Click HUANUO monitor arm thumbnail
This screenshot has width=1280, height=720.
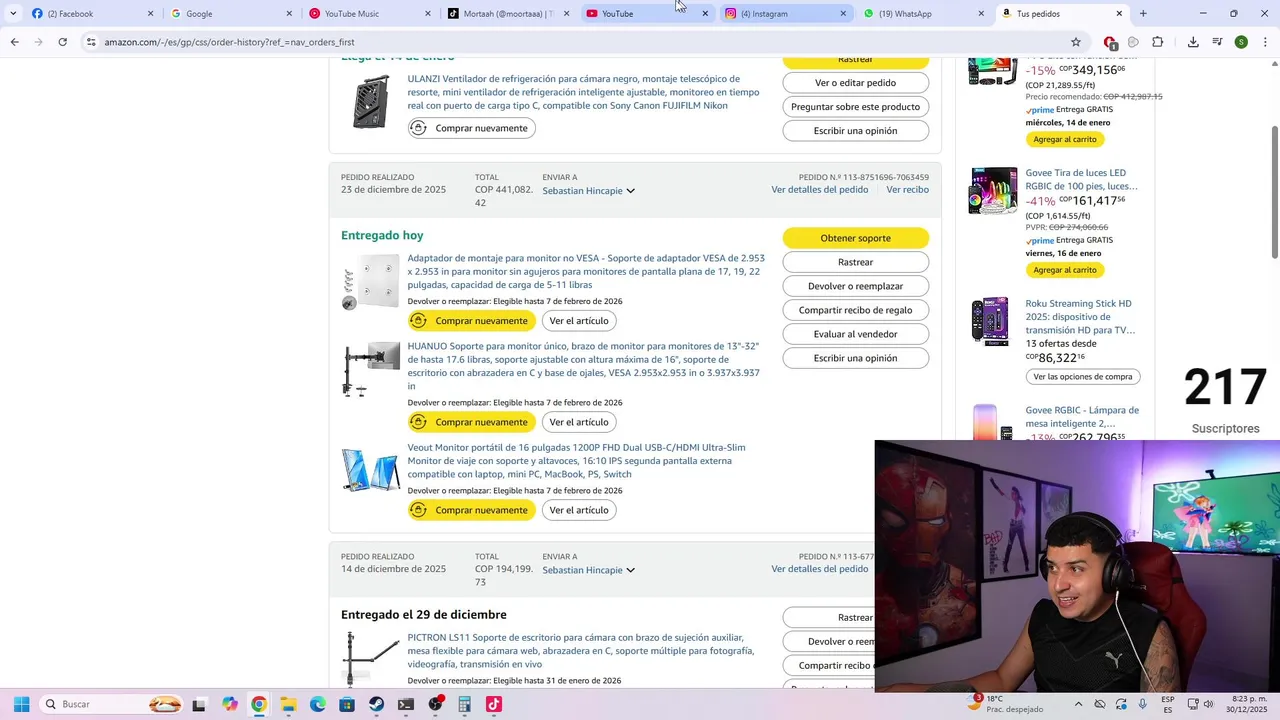(371, 369)
